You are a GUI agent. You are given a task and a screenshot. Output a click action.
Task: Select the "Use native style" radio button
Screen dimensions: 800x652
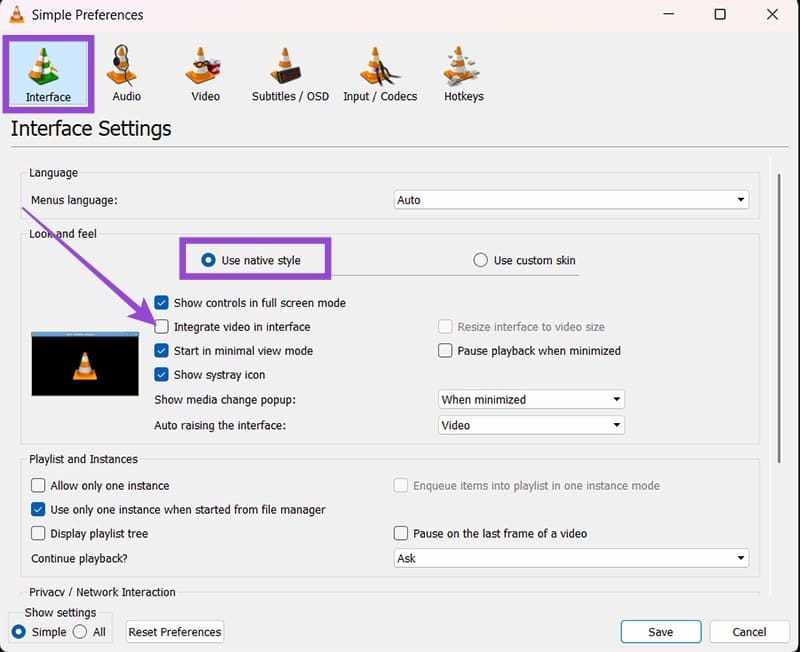pyautogui.click(x=208, y=259)
